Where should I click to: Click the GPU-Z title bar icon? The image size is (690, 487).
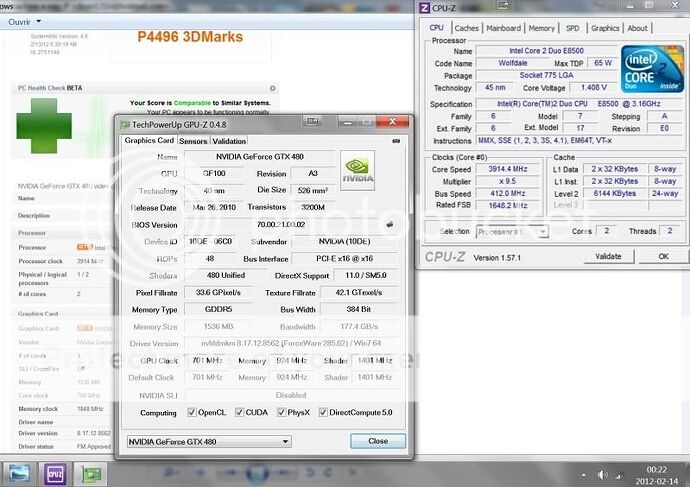pyautogui.click(x=124, y=124)
